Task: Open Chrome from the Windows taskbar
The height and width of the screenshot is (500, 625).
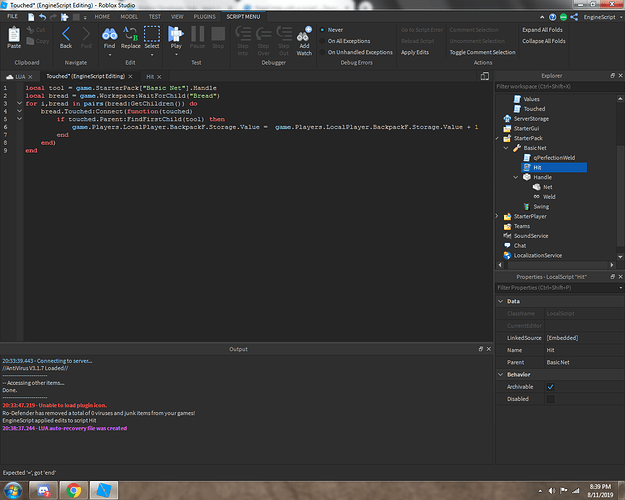Action: [73, 490]
